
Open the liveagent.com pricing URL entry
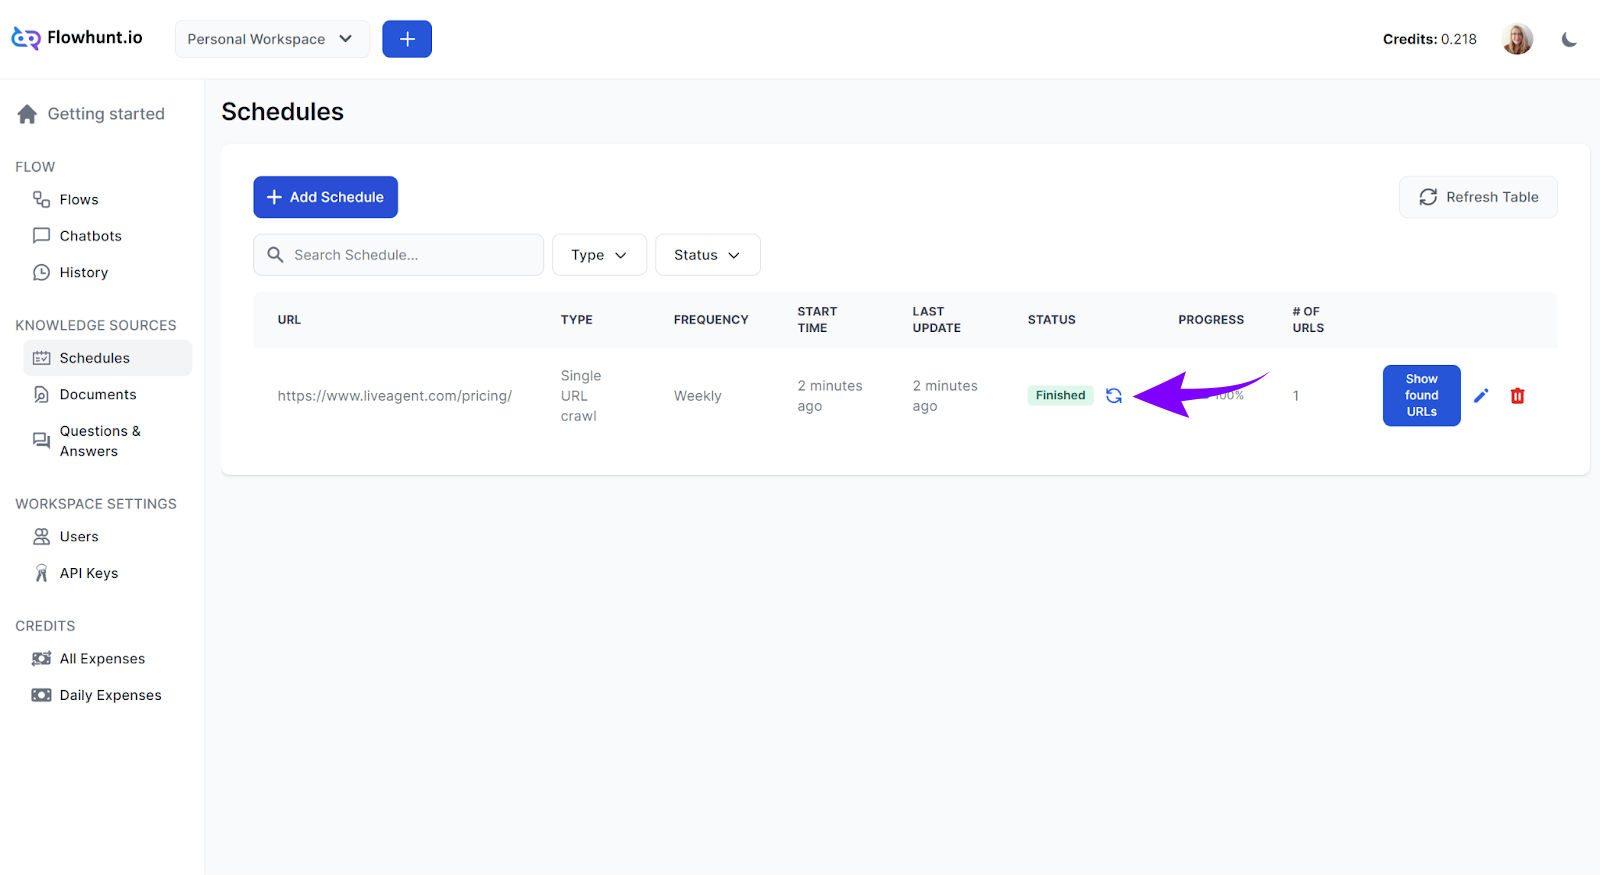point(394,396)
